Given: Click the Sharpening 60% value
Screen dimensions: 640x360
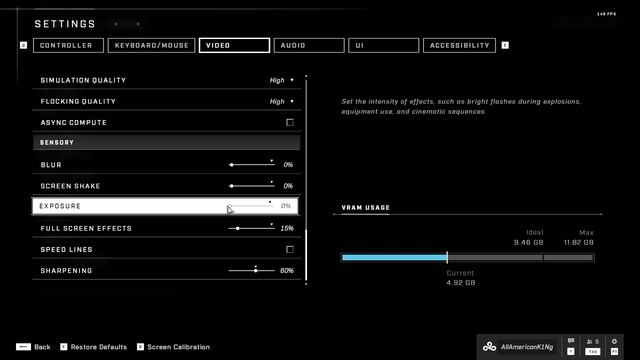Looking at the screenshot, I should click(x=287, y=271).
